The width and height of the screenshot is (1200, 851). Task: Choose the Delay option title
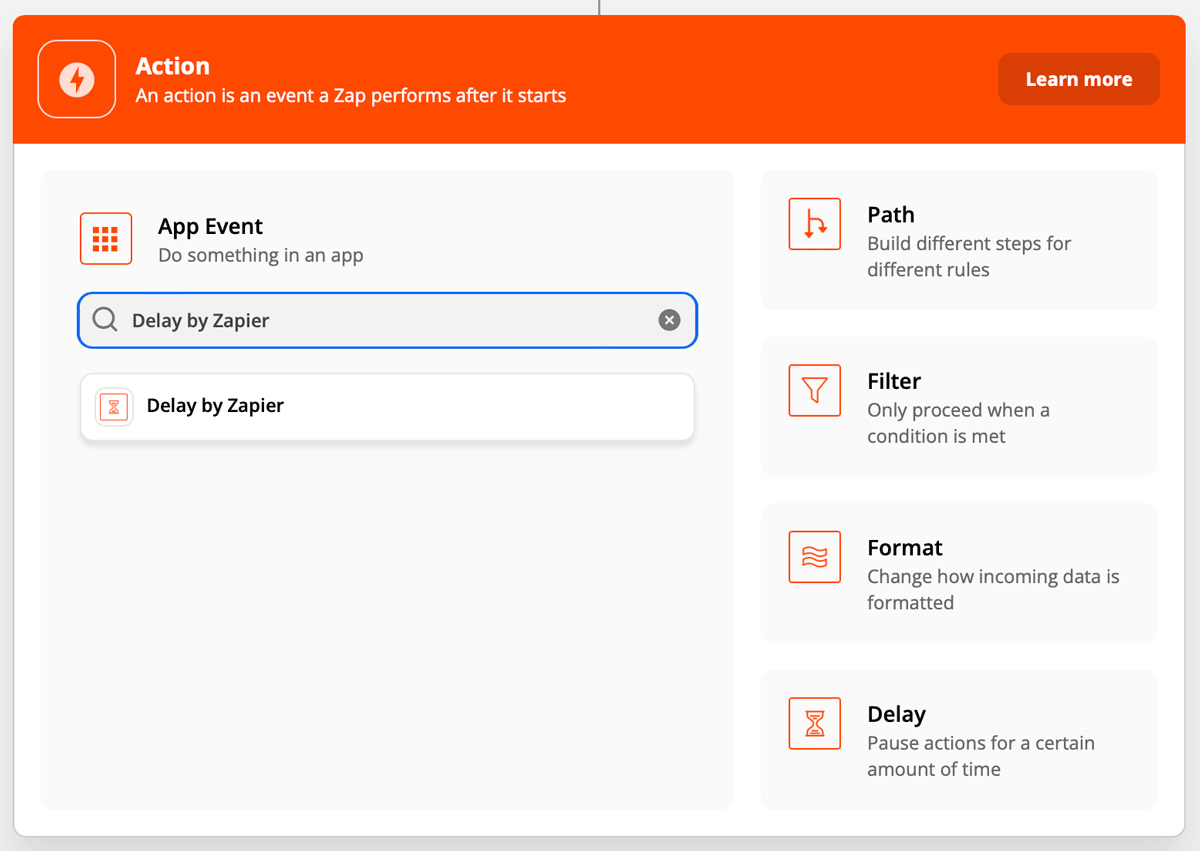897,714
